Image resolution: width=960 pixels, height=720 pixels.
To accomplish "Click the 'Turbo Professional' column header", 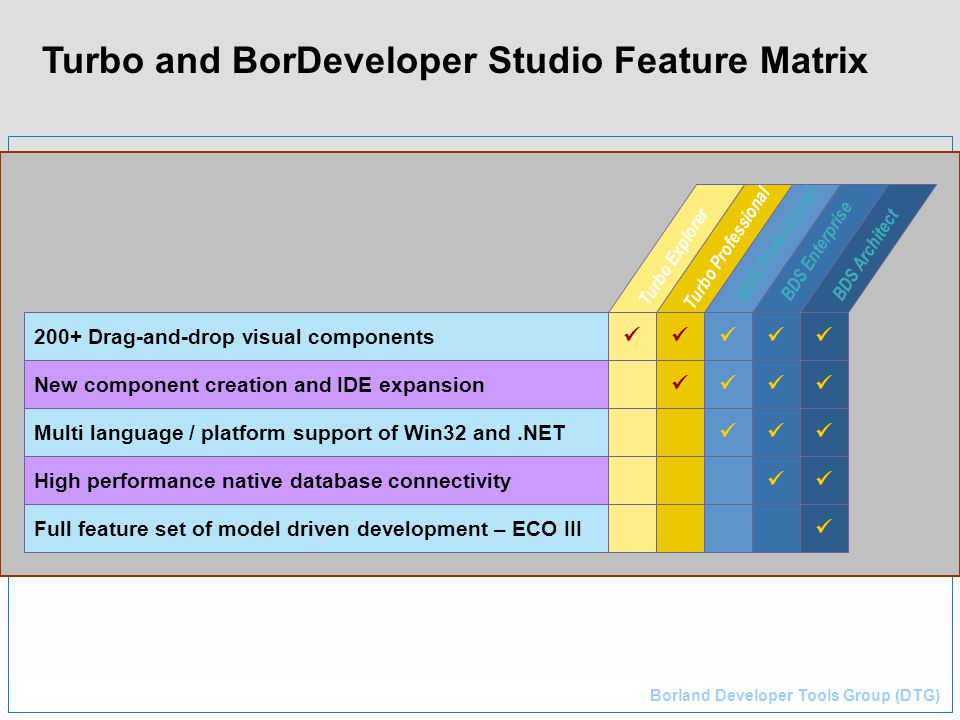I will [x=726, y=248].
